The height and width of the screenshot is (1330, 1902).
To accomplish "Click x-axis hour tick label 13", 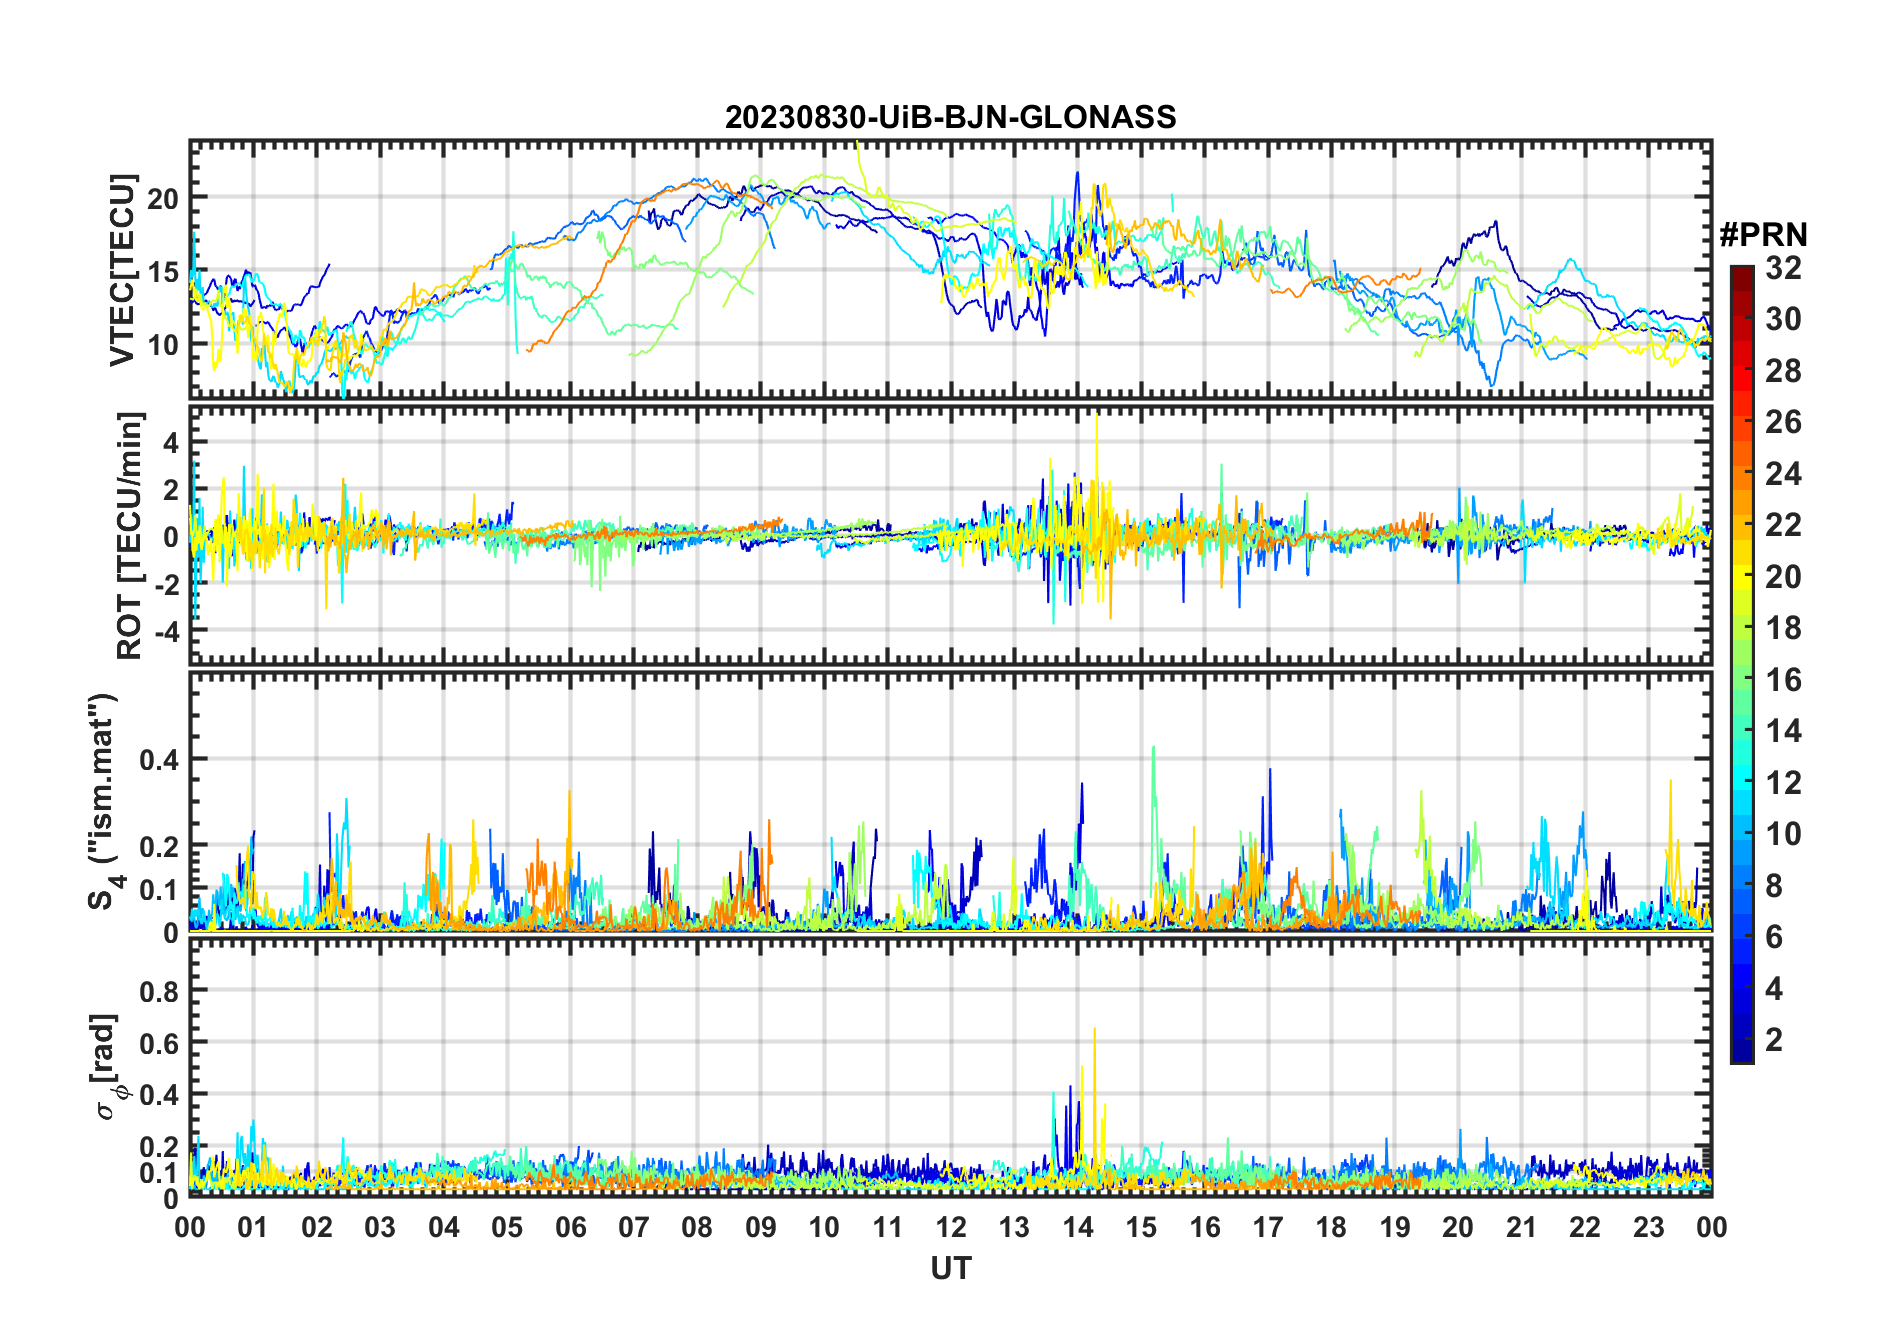I will pyautogui.click(x=1014, y=1227).
